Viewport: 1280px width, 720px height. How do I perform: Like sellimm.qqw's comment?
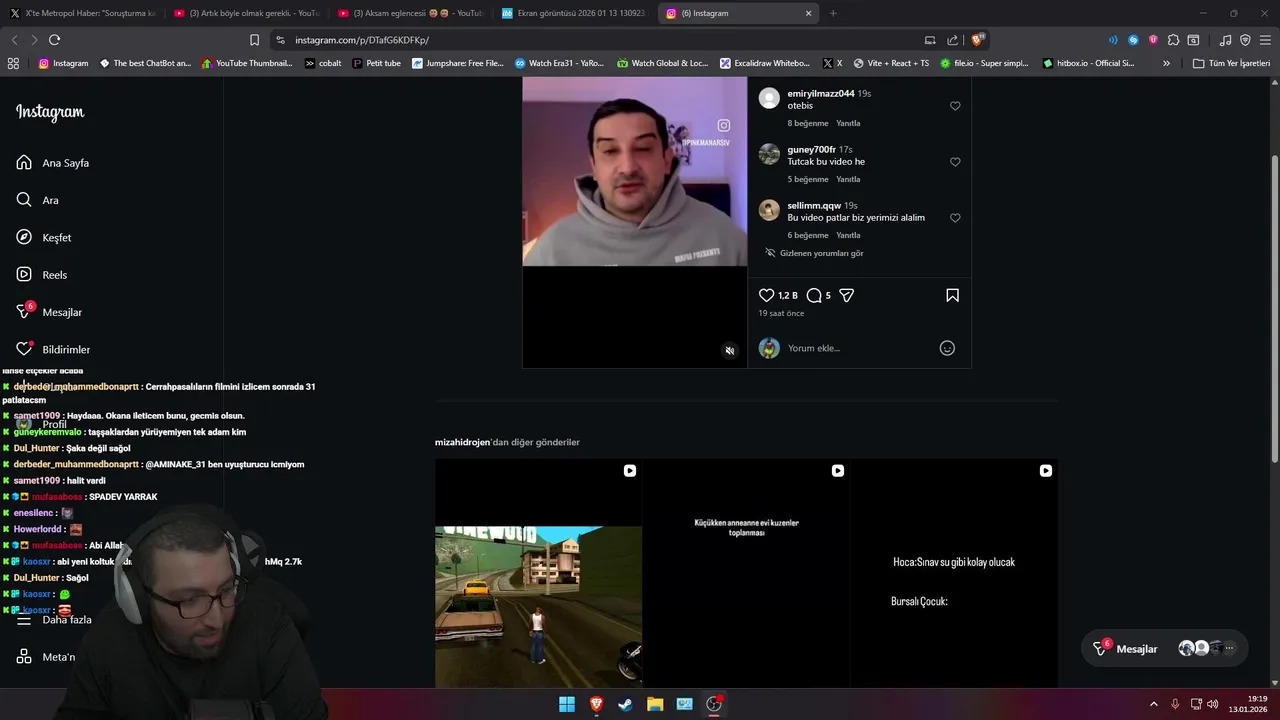(x=955, y=218)
